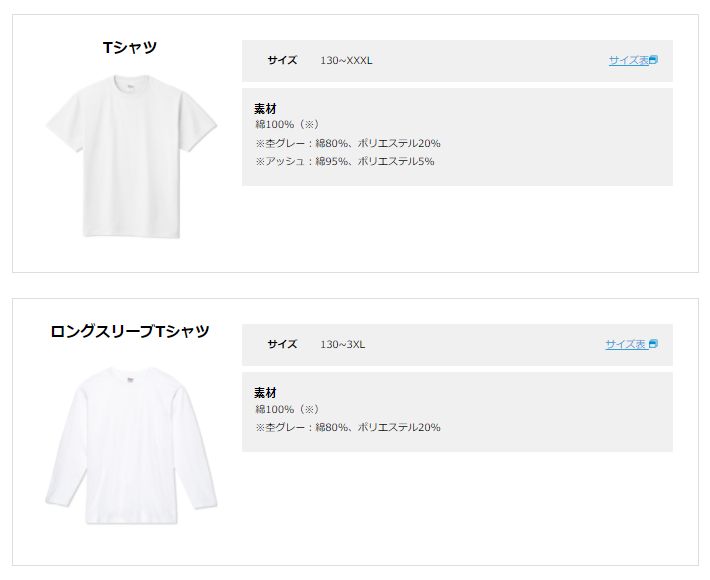
Task: Open the サイズ表 link for ロングスリーブTシャツ
Action: click(625, 344)
